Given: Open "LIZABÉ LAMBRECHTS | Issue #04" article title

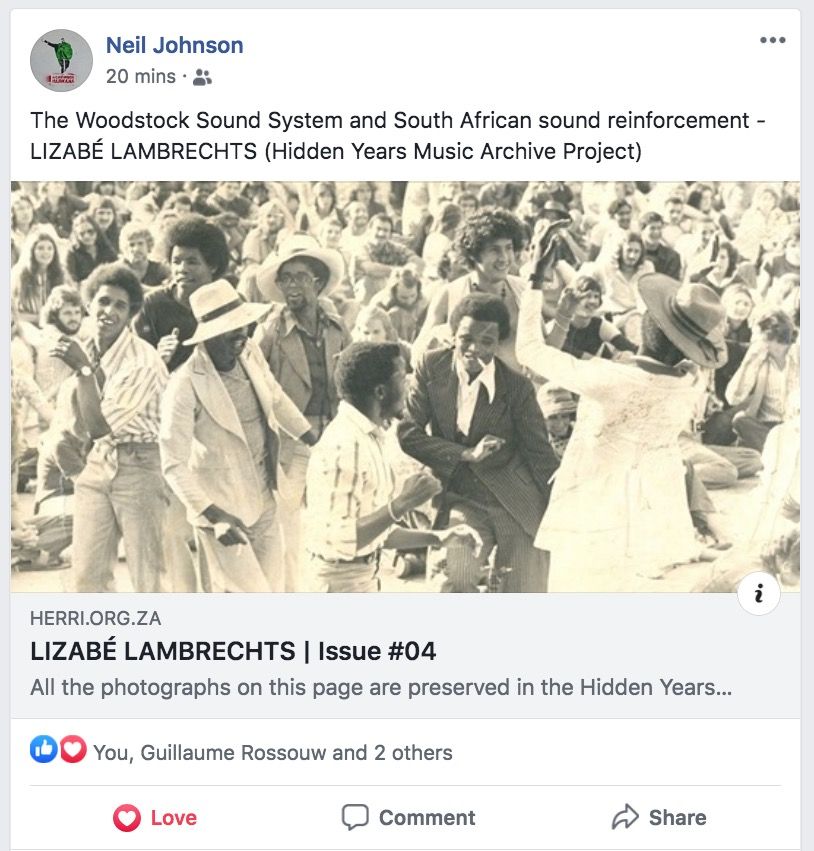Looking at the screenshot, I should (233, 651).
